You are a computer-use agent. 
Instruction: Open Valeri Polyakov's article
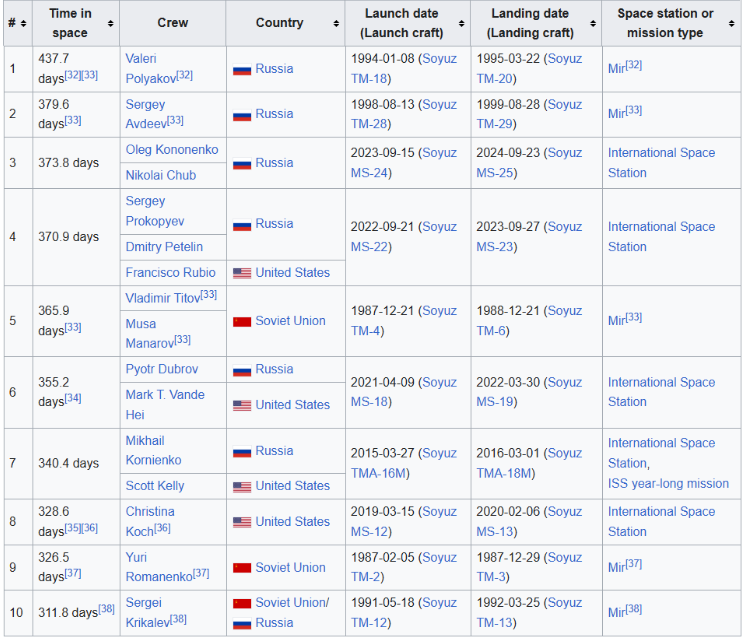coord(151,68)
